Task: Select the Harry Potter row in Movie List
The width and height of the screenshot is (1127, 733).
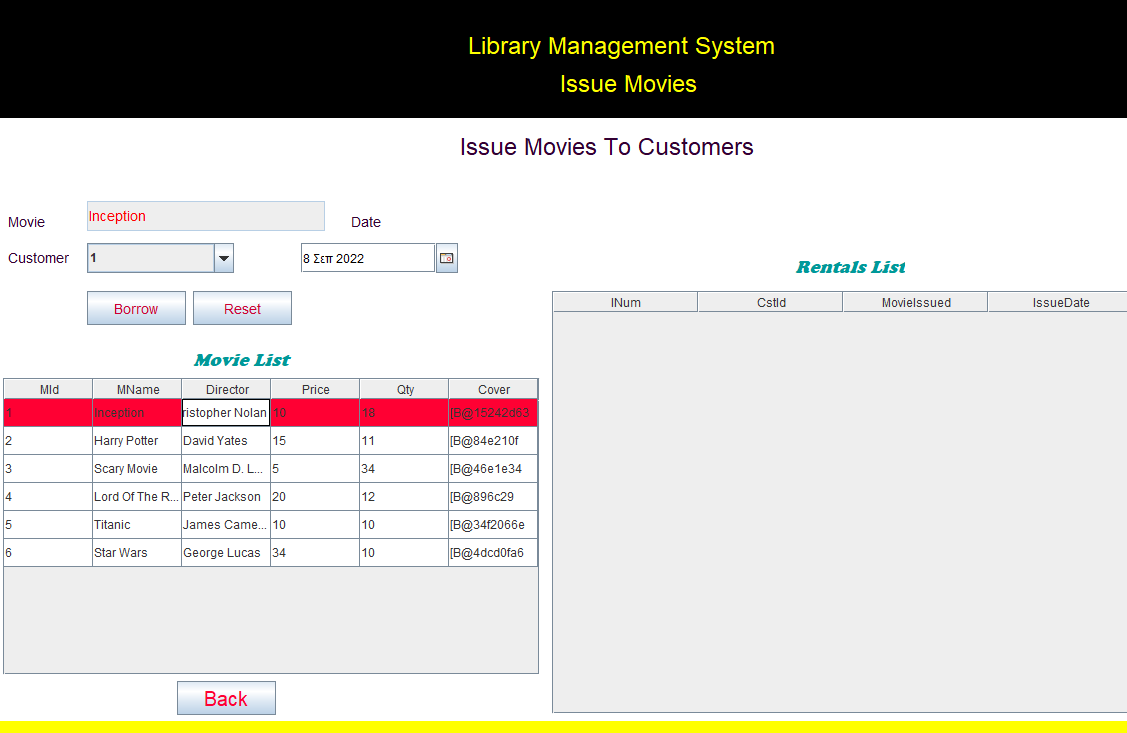Action: click(137, 440)
